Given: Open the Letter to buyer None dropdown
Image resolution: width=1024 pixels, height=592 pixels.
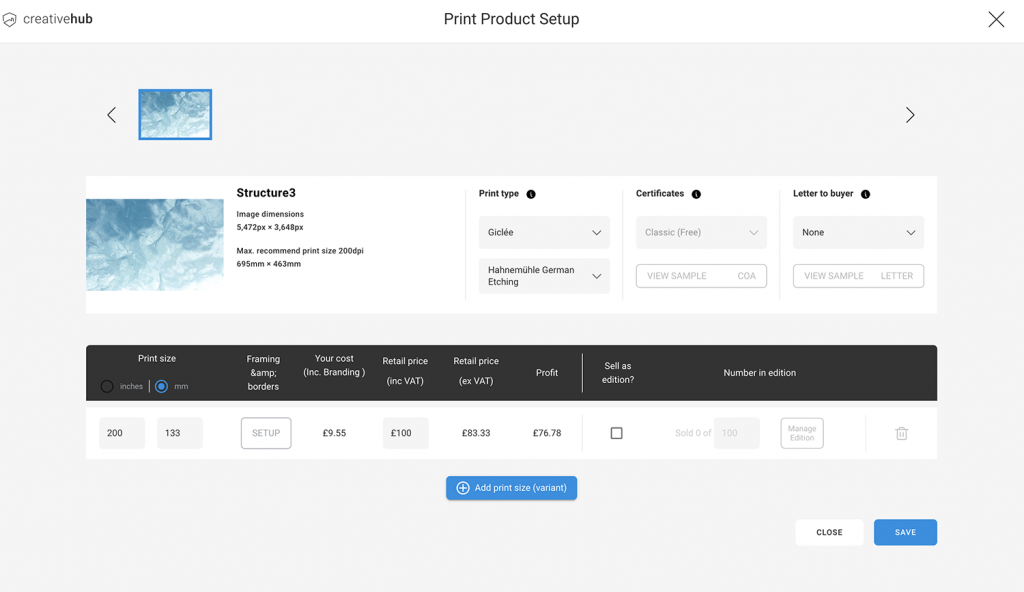Looking at the screenshot, I should tap(858, 233).
